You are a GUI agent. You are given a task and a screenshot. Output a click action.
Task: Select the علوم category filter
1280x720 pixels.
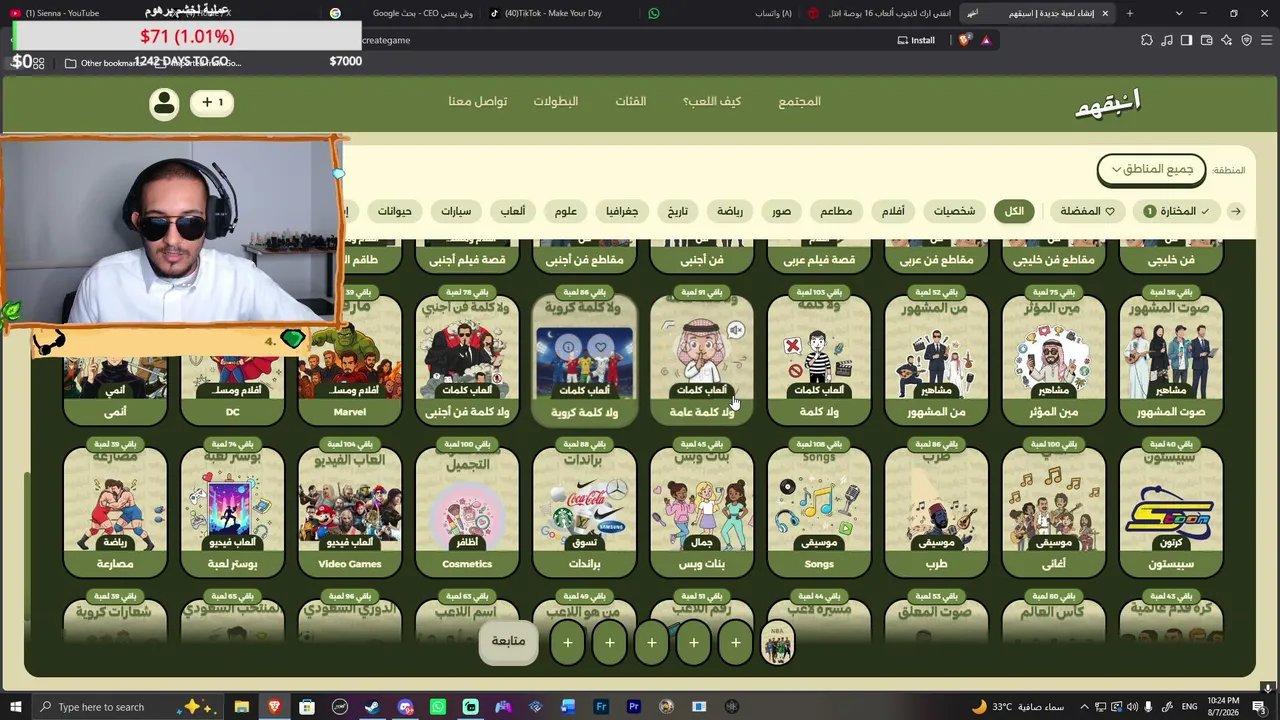(566, 211)
